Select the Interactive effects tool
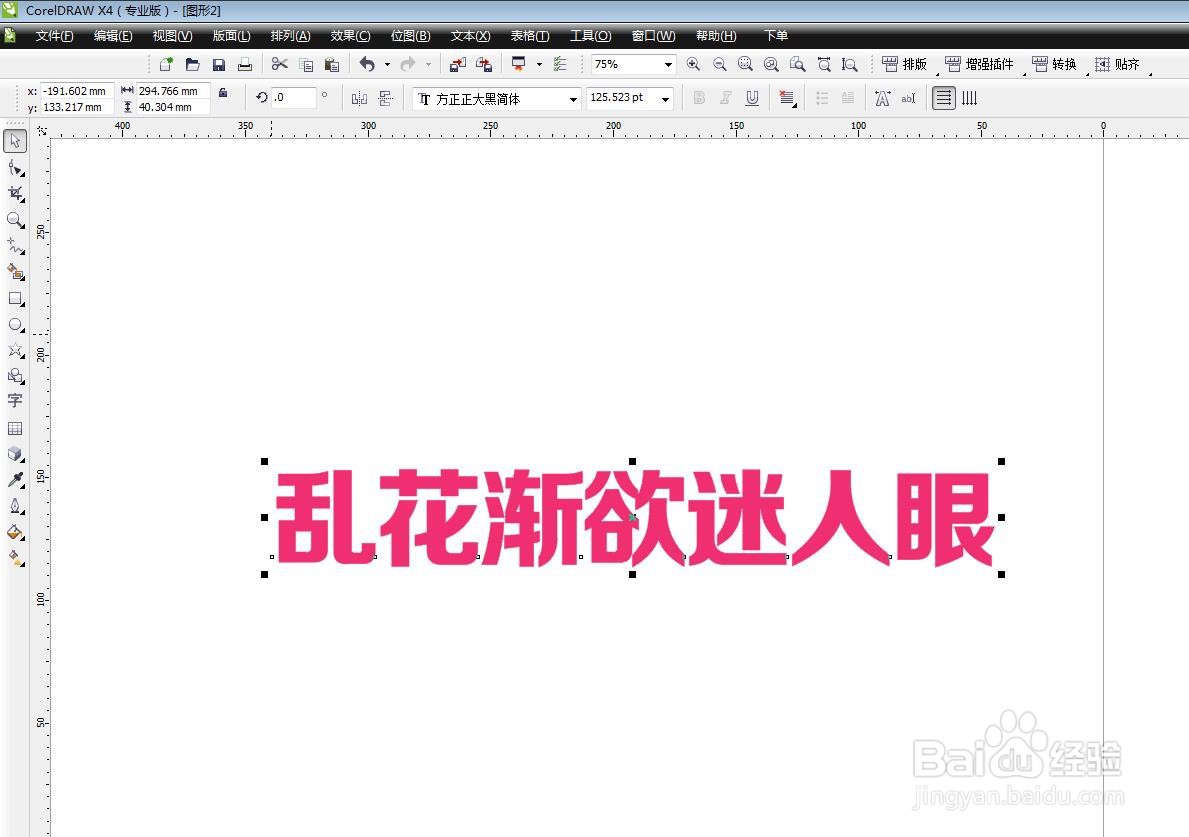This screenshot has height=837, width=1189. 15,454
